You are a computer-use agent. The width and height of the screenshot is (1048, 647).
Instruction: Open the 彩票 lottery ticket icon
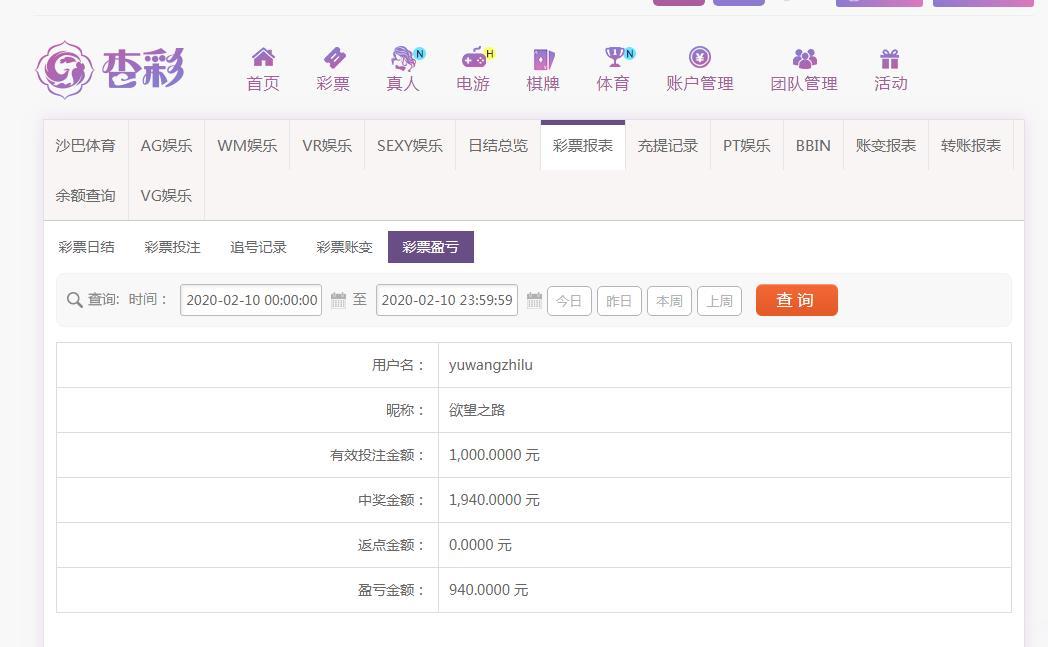point(334,57)
